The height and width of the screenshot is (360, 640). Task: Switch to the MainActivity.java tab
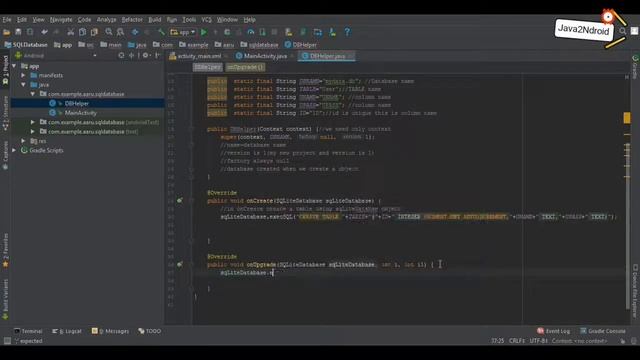click(264, 56)
